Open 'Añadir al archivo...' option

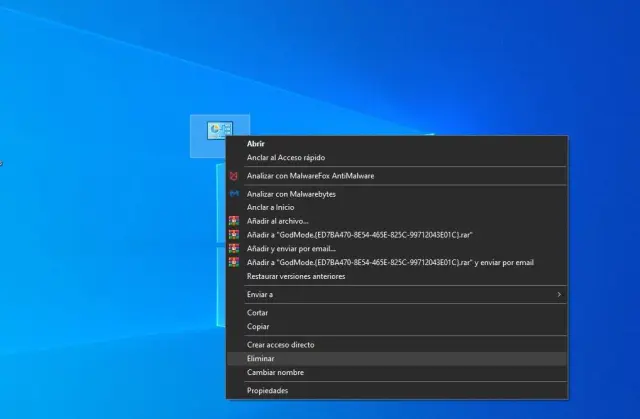point(278,221)
